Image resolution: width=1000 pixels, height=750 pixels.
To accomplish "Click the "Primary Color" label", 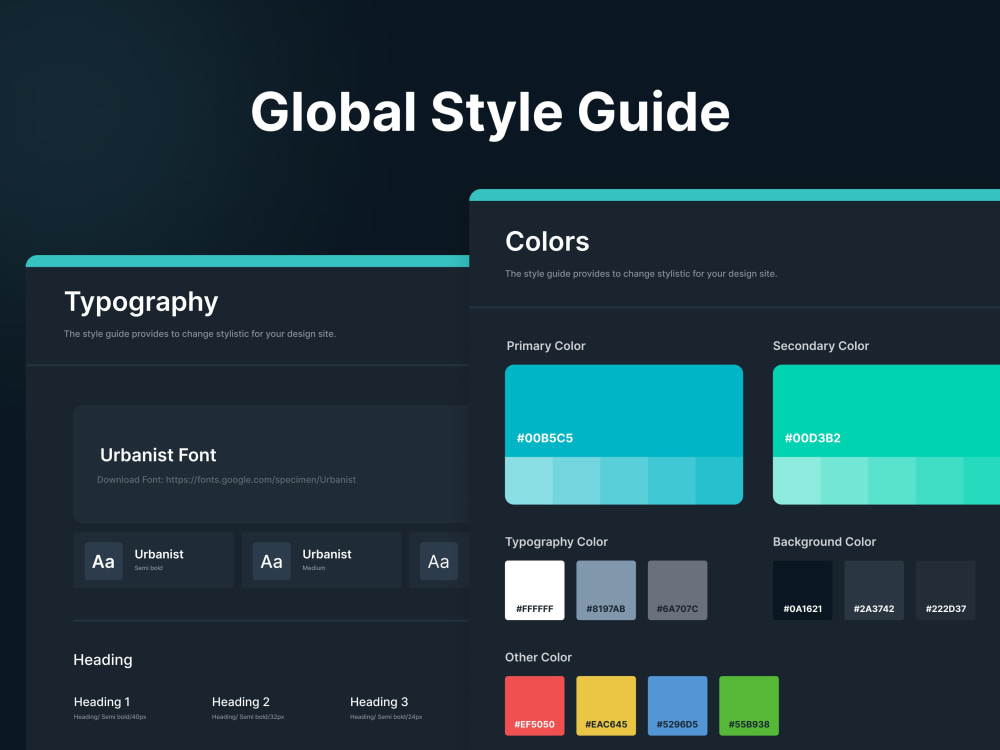I will click(546, 346).
